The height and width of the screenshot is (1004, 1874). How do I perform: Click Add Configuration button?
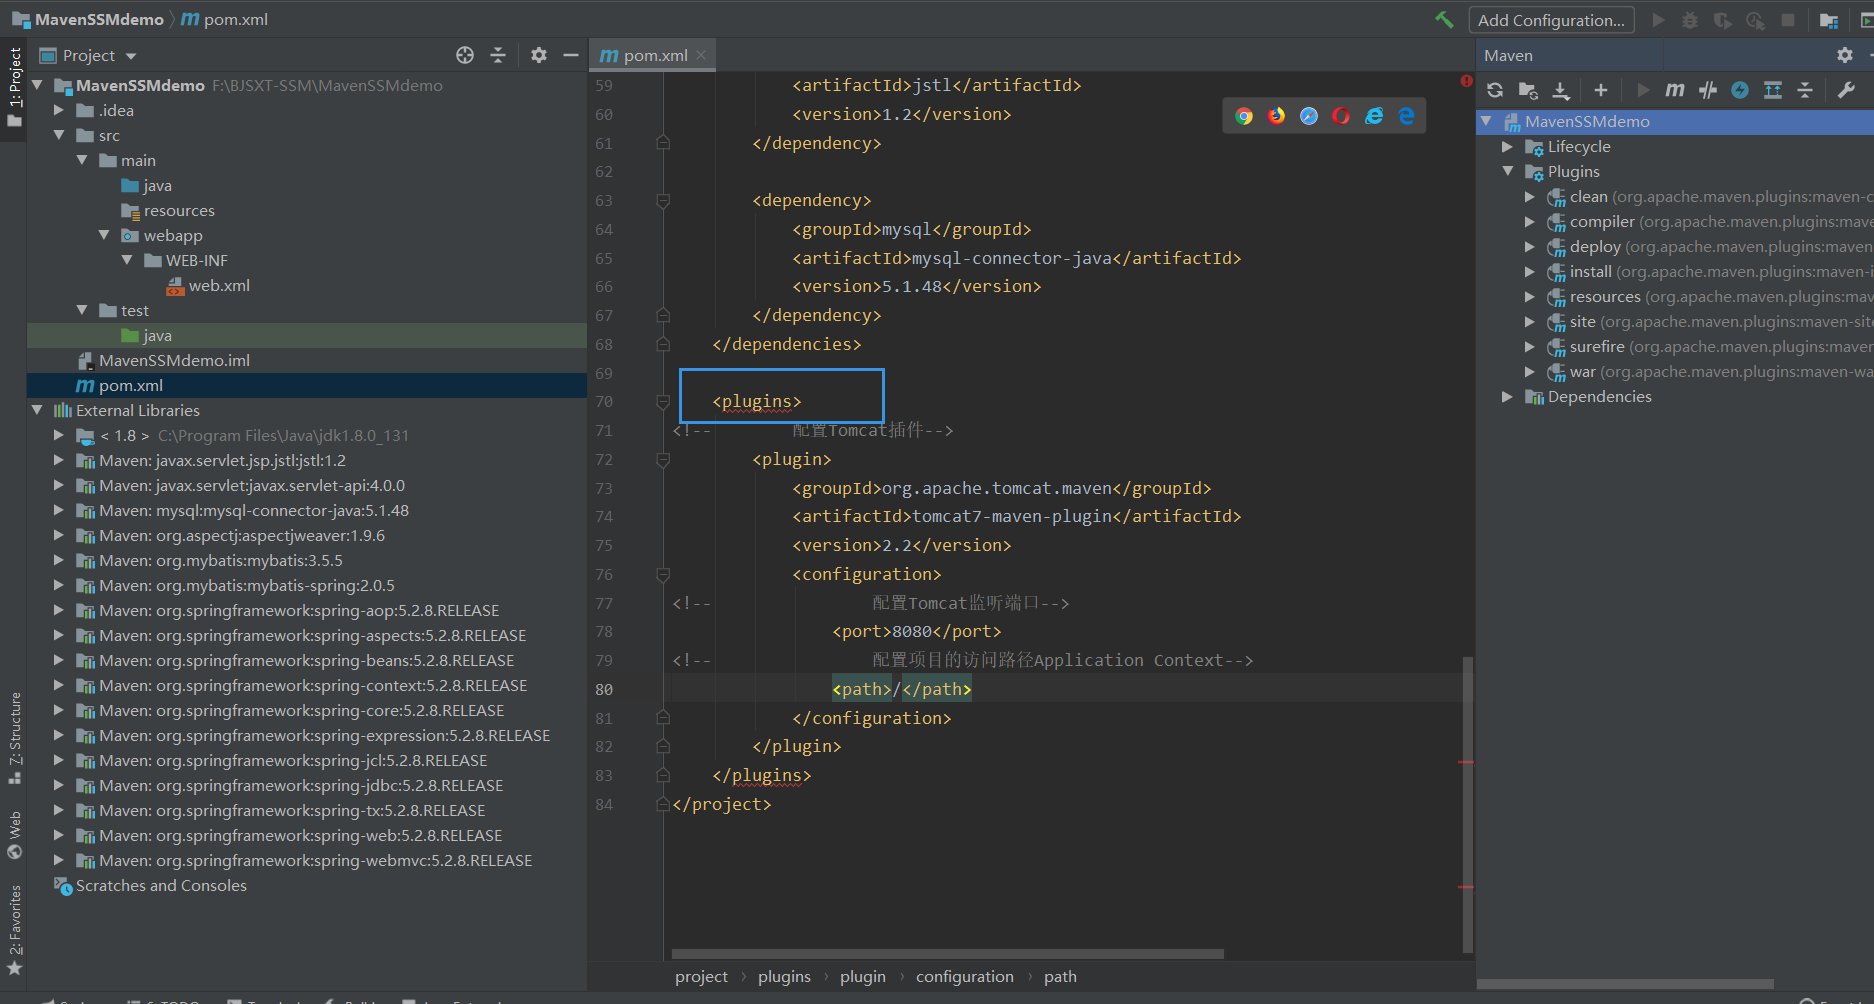pyautogui.click(x=1551, y=20)
